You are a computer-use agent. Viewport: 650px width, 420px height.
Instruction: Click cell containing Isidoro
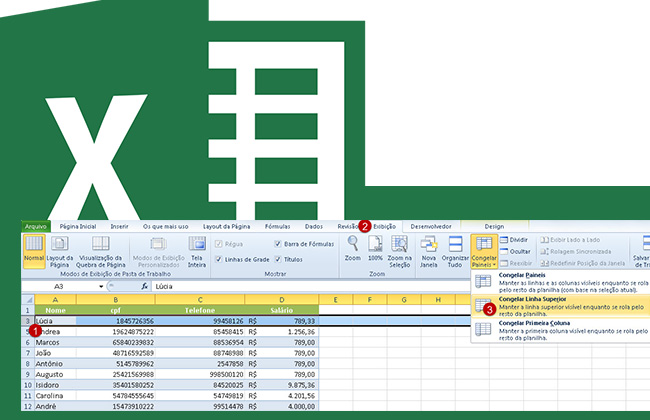click(55, 385)
